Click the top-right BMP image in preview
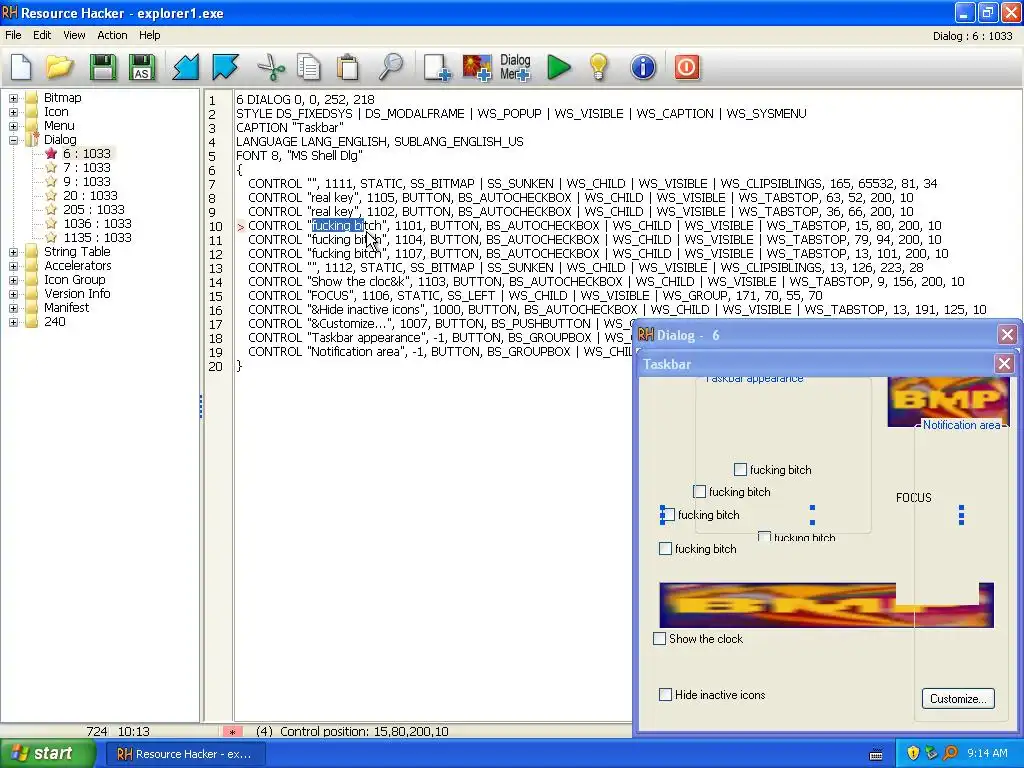 pyautogui.click(x=948, y=400)
